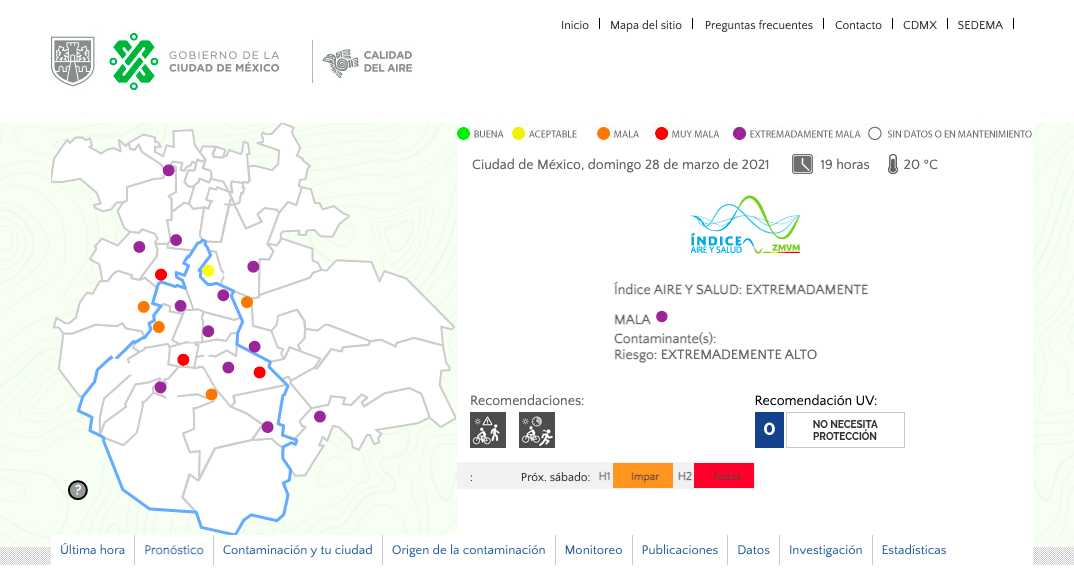Click the orange Impar H1 button
Screen dimensions: 1074x570
coord(643,477)
